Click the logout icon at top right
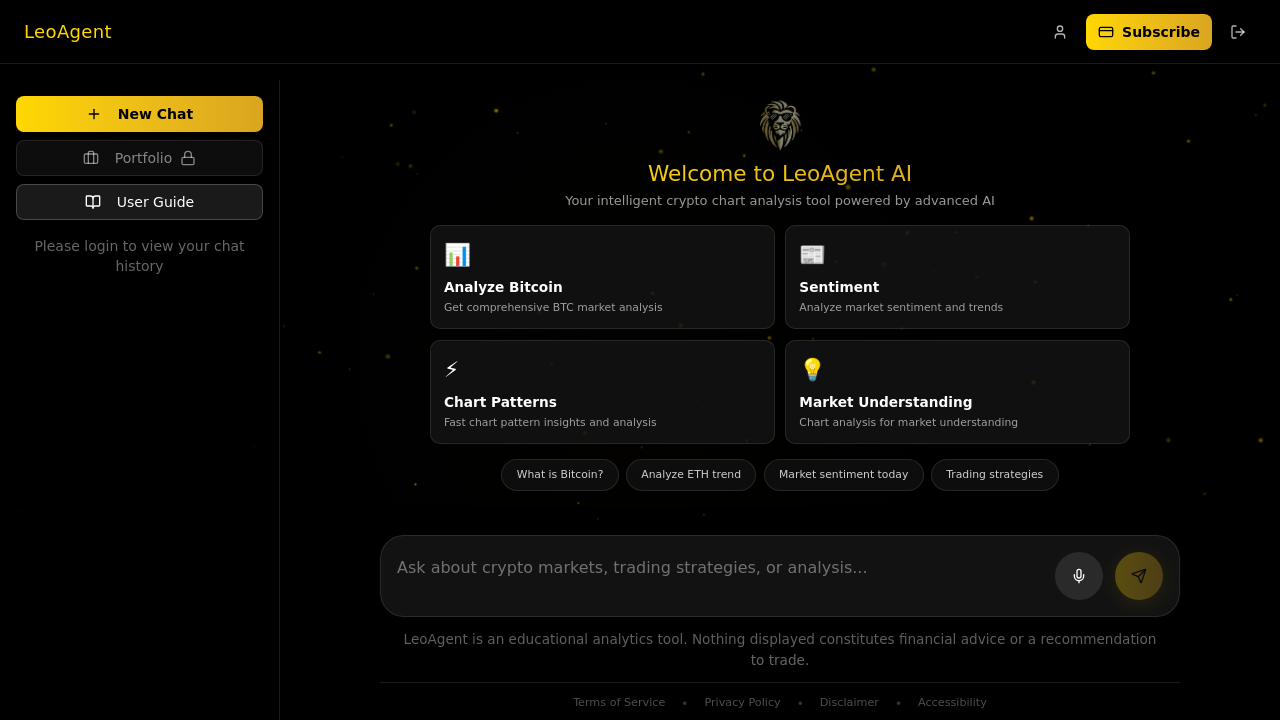This screenshot has width=1280, height=720. [1238, 32]
